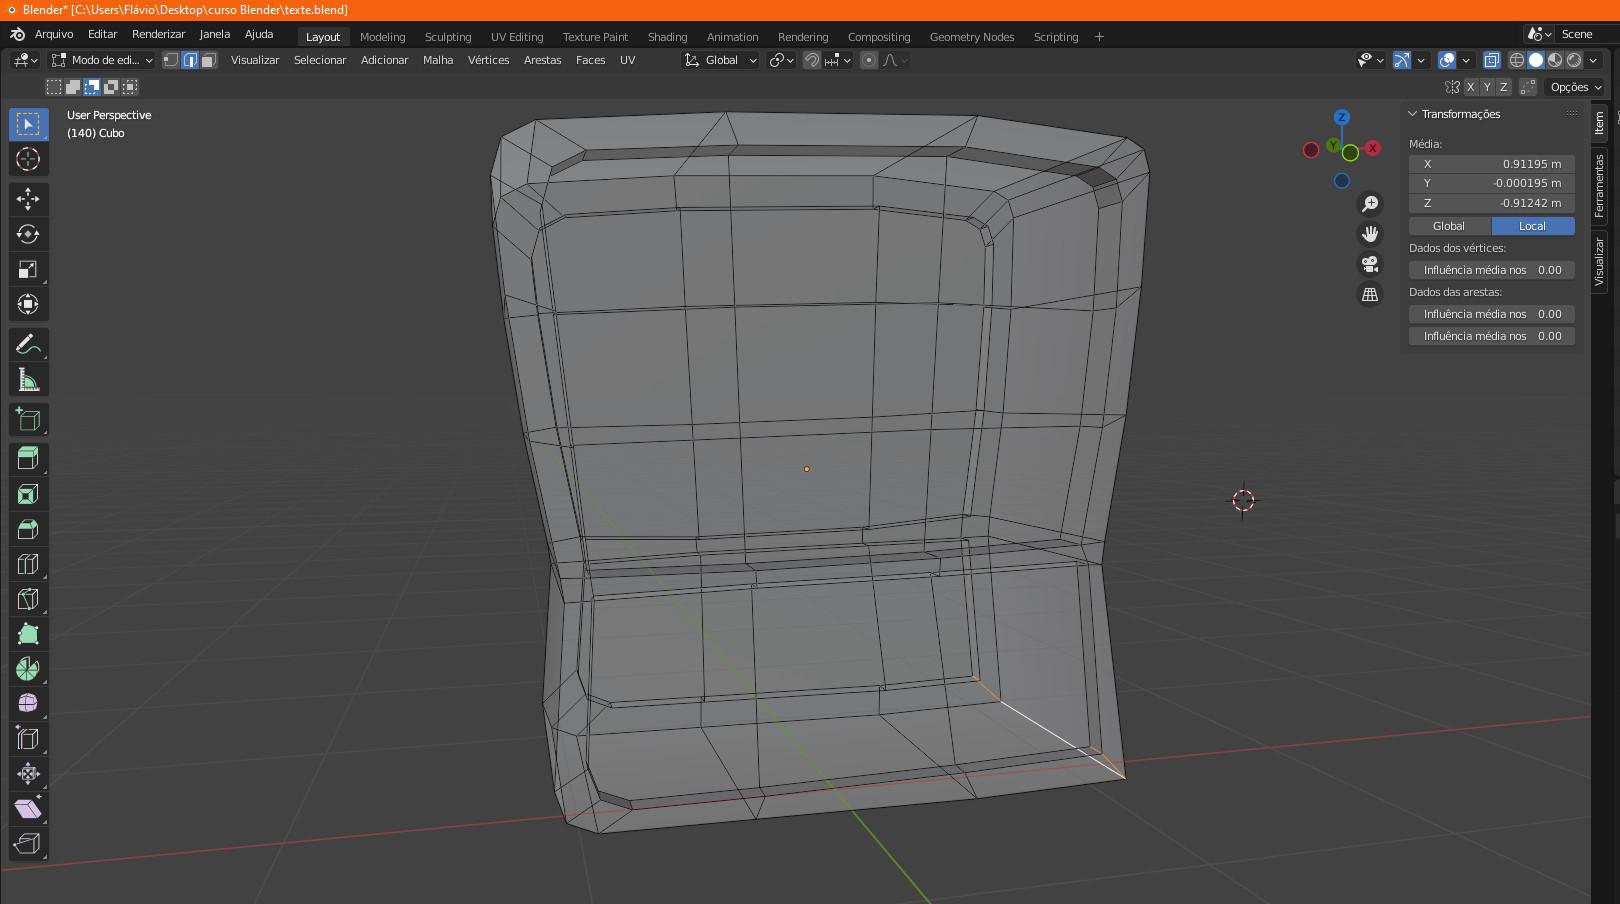Click the Blender logo menu

tap(17, 34)
